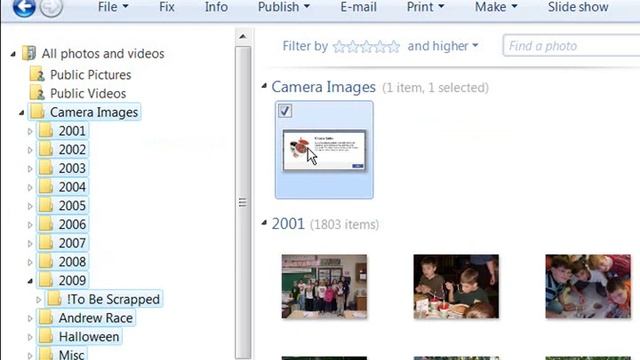This screenshot has height=360, width=640.
Task: Select the Andrew Race folder icon
Action: pos(46,318)
